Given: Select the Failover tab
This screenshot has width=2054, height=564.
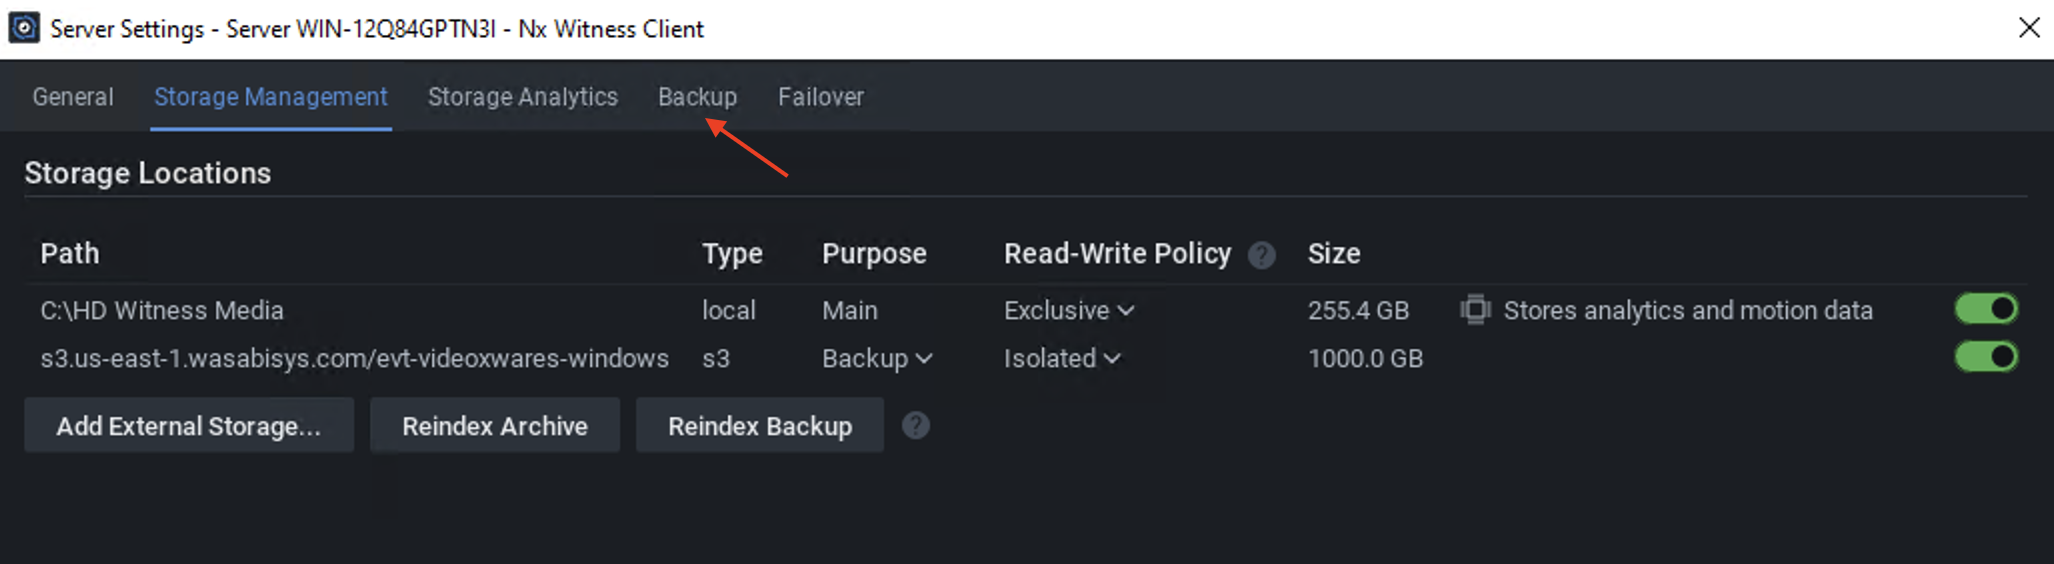Looking at the screenshot, I should click(821, 97).
